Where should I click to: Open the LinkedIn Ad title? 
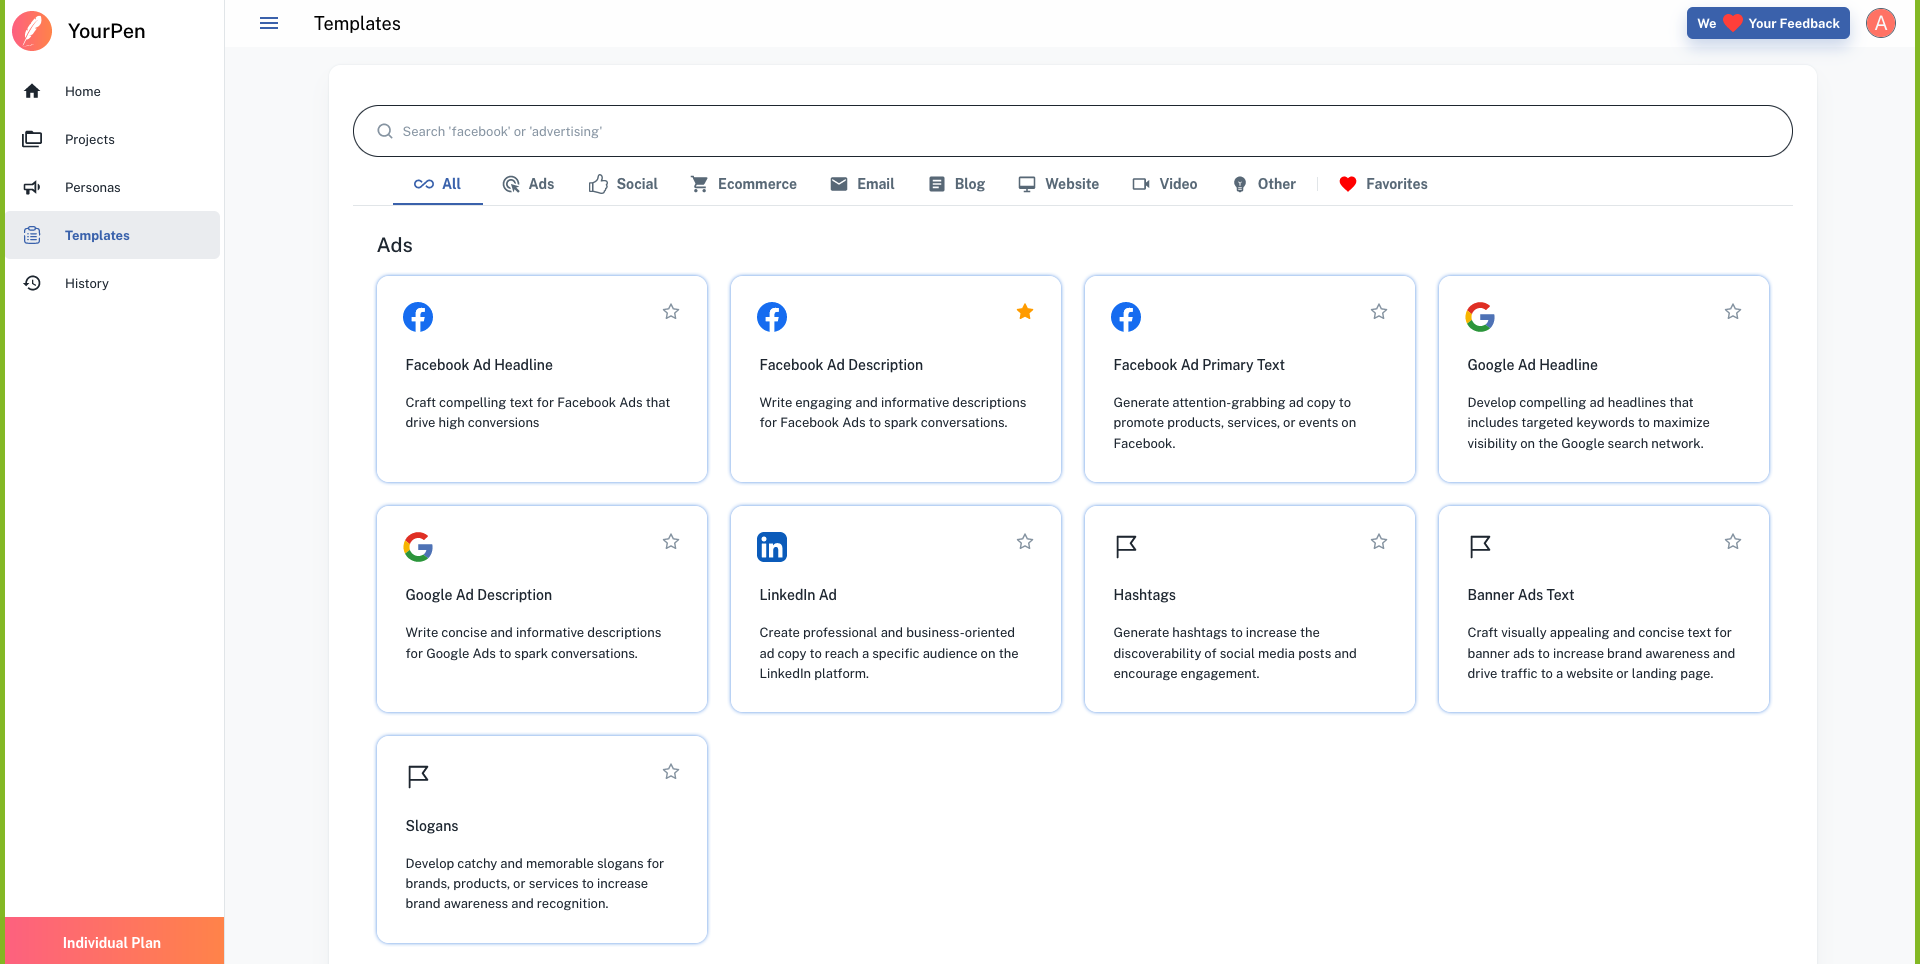coord(798,595)
